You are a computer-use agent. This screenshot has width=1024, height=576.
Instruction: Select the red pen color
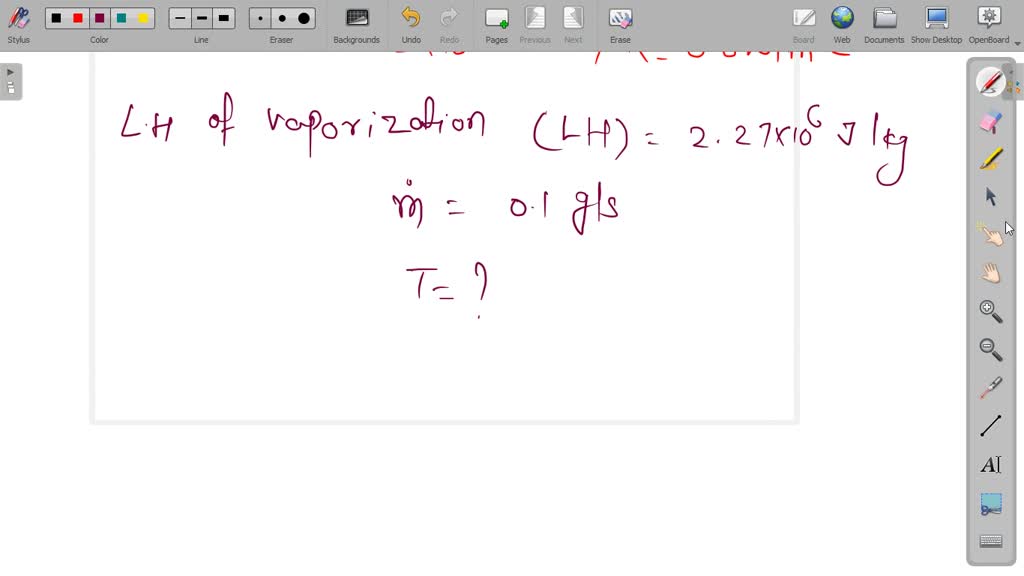[76, 17]
